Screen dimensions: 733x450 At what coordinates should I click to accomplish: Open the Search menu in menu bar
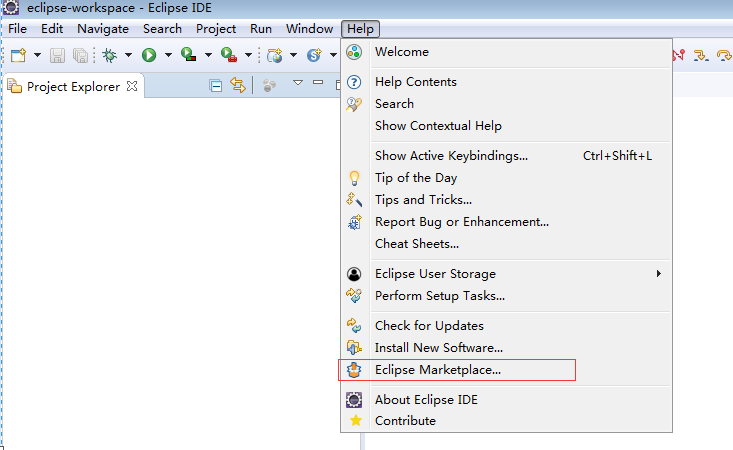pyautogui.click(x=162, y=29)
